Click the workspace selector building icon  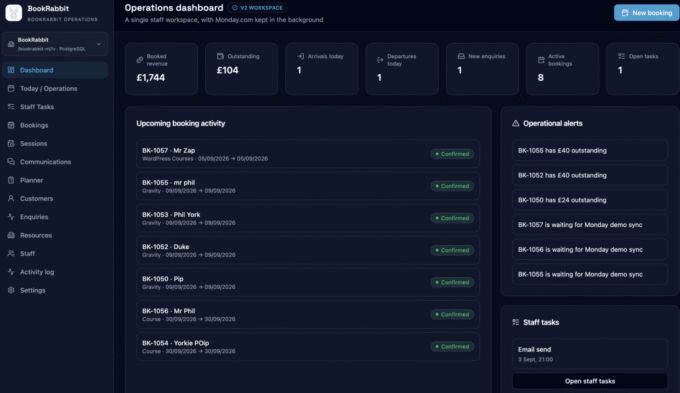(x=11, y=44)
